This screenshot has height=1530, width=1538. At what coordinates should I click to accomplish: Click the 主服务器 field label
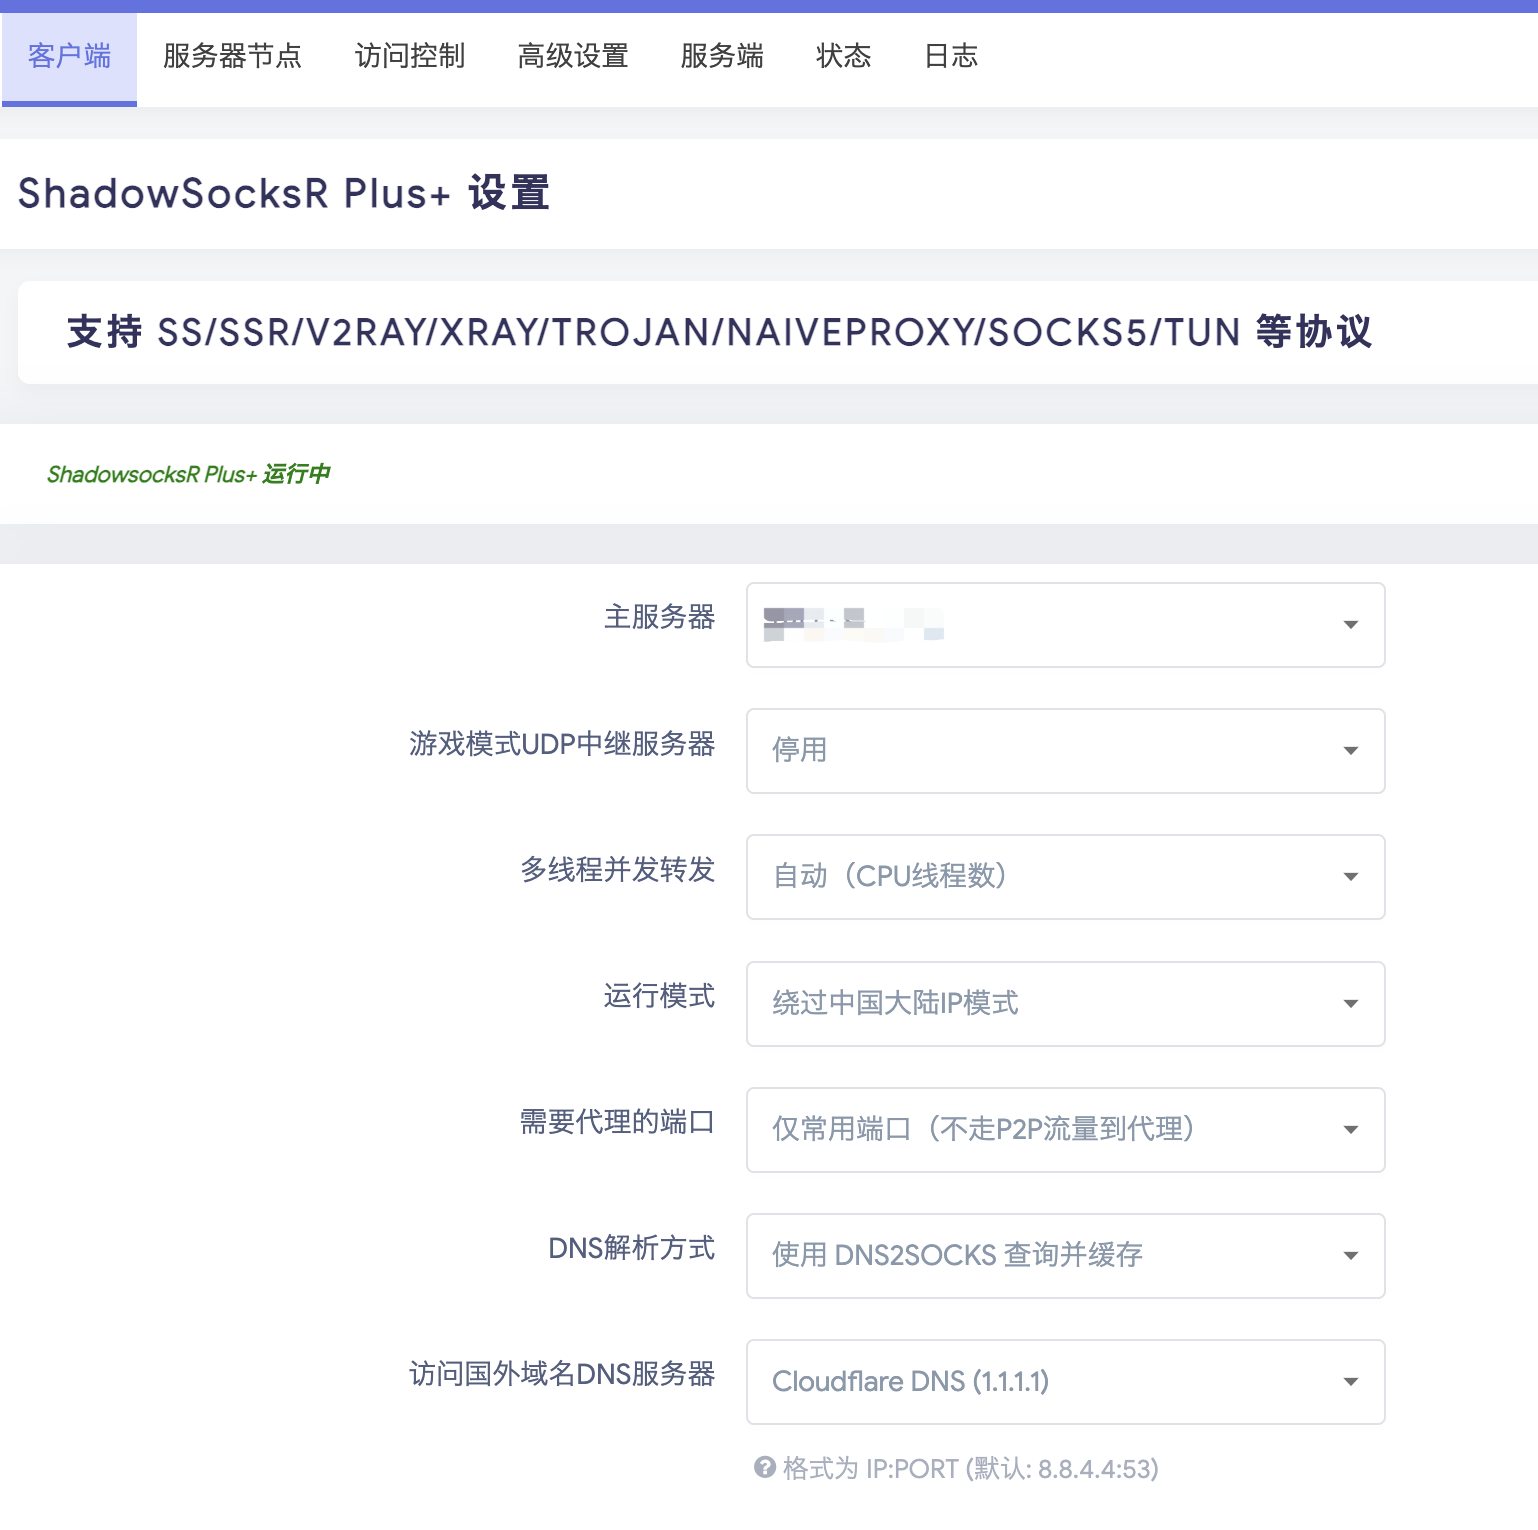coord(659,617)
